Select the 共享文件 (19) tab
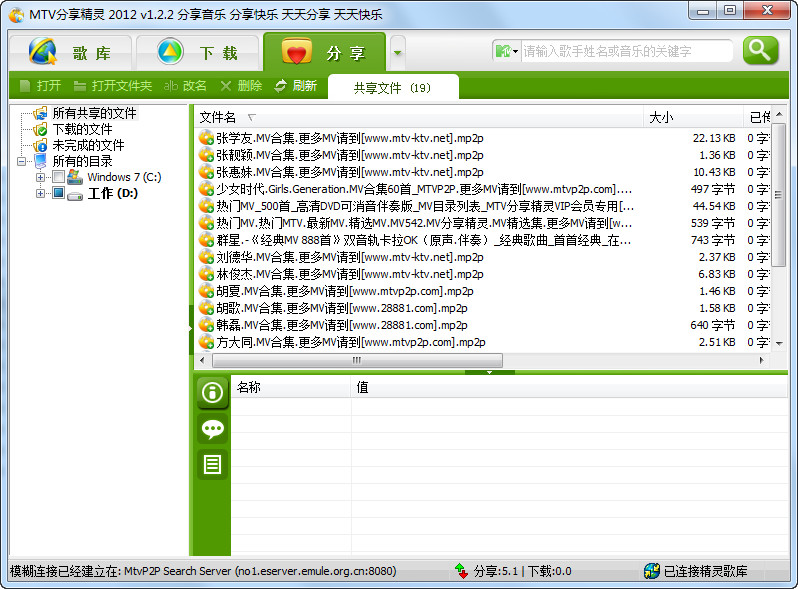The width and height of the screenshot is (798, 589). coord(393,88)
